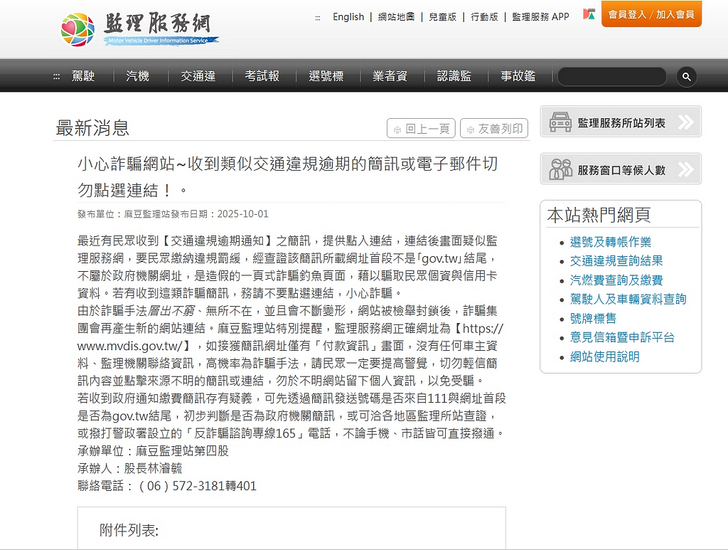The height and width of the screenshot is (550, 728).
Task: Click the green-red icon beside 會員登入
Action: coord(589,15)
